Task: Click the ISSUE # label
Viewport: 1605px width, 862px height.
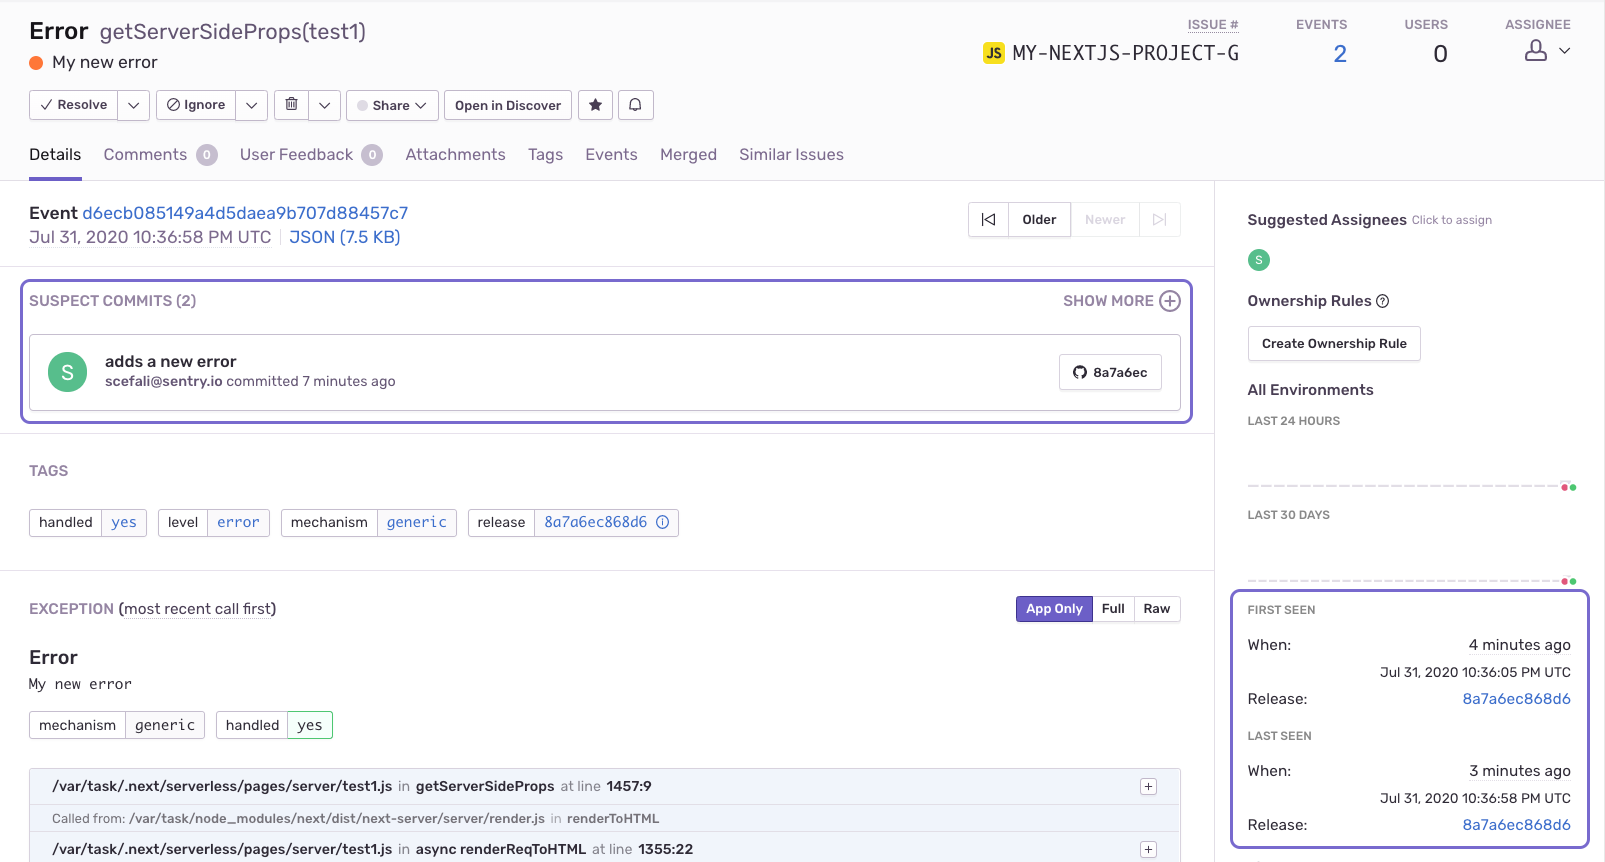Action: [1213, 25]
